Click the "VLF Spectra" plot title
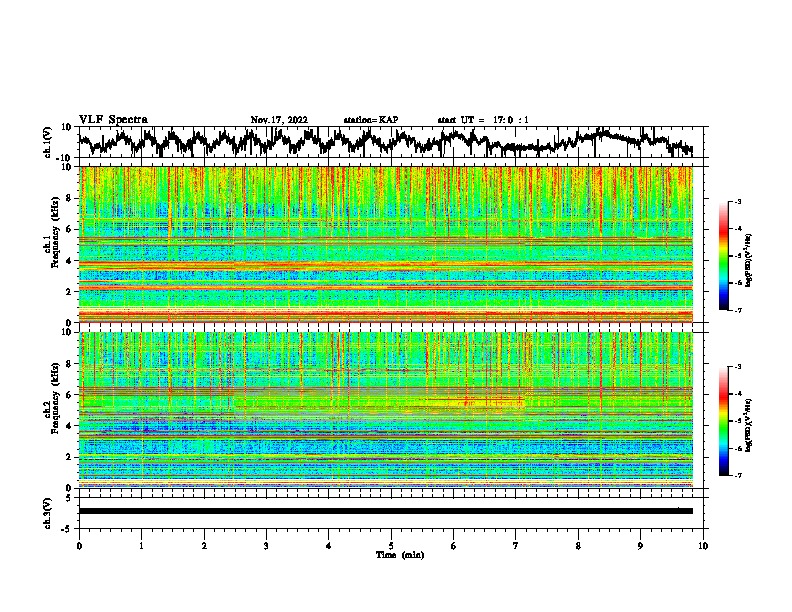Image resolution: width=792 pixels, height=612 pixels. [113, 120]
